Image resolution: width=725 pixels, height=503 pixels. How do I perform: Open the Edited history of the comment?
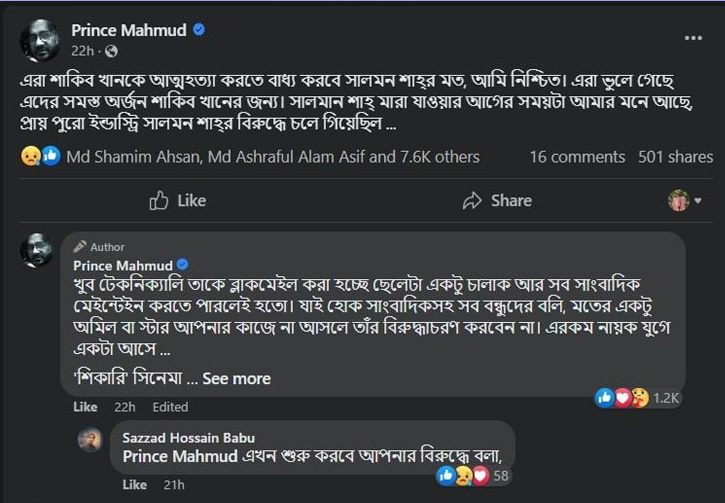170,407
